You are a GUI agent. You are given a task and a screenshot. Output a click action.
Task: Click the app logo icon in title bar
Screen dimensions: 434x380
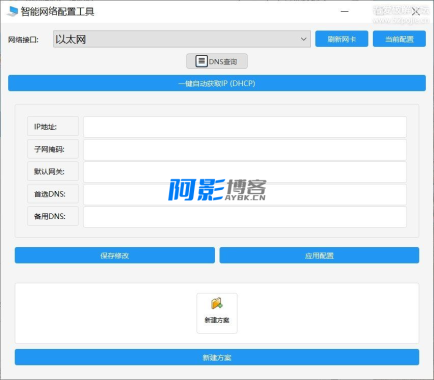[x=12, y=11]
